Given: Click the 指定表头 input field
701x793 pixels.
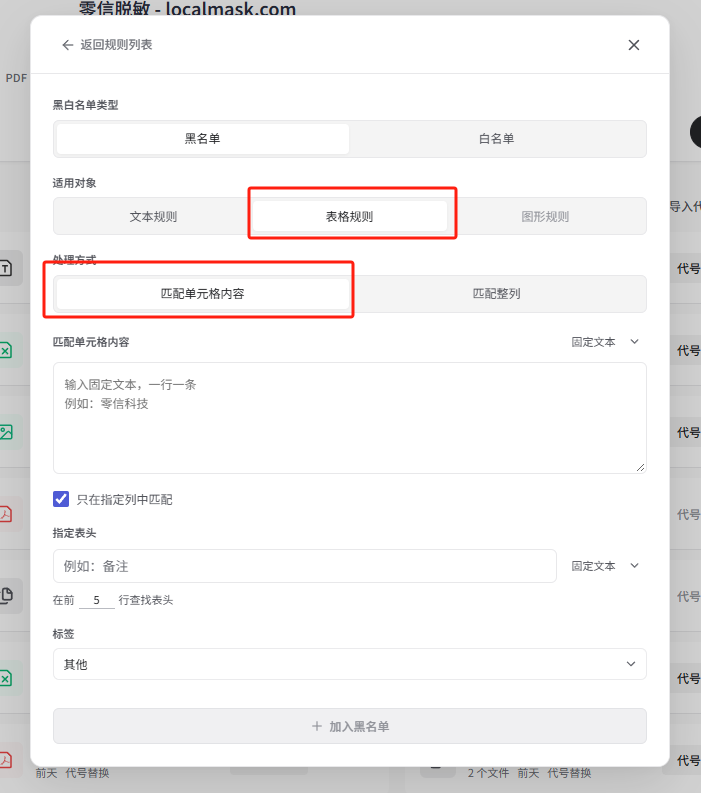Looking at the screenshot, I should [x=304, y=566].
